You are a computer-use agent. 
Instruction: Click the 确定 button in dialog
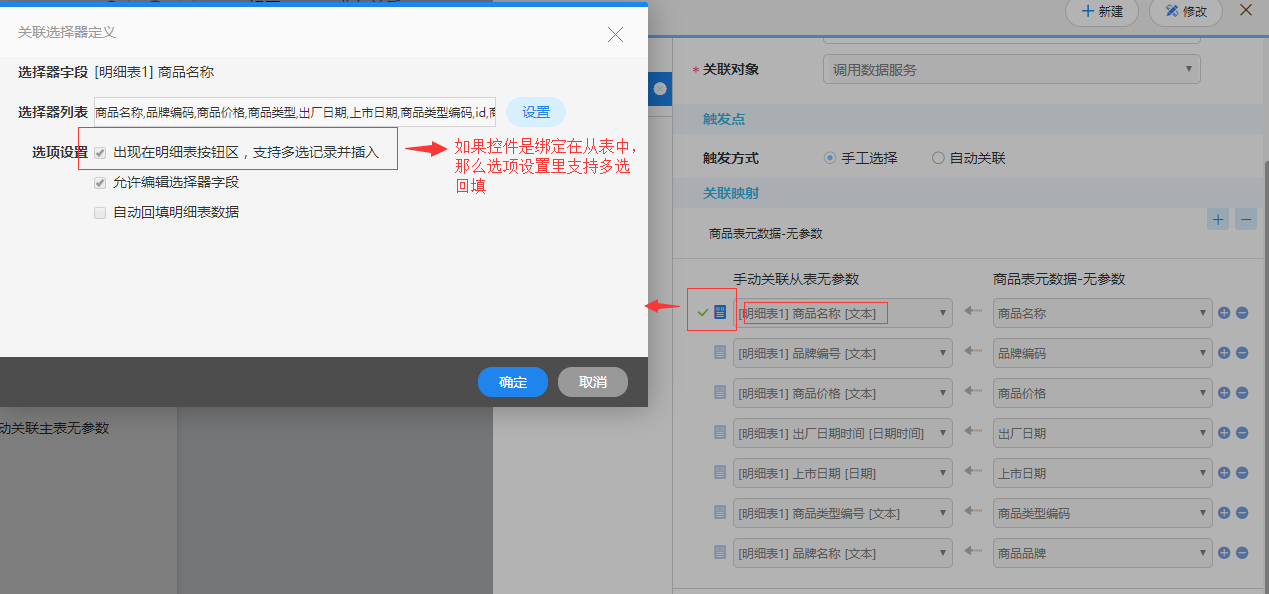point(513,382)
